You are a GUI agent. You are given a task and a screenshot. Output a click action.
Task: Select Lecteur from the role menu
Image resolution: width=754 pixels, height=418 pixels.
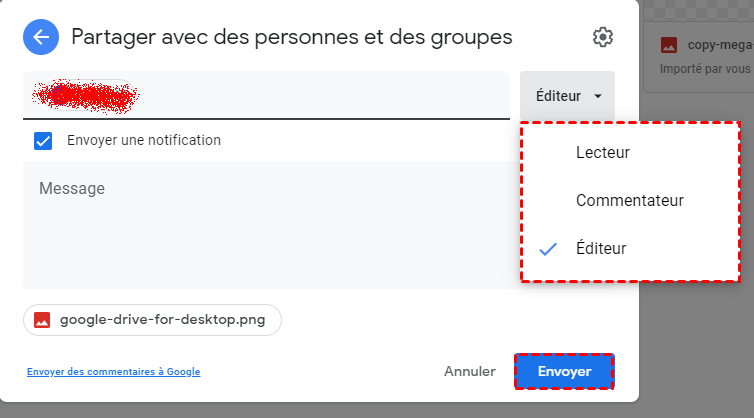coord(603,152)
